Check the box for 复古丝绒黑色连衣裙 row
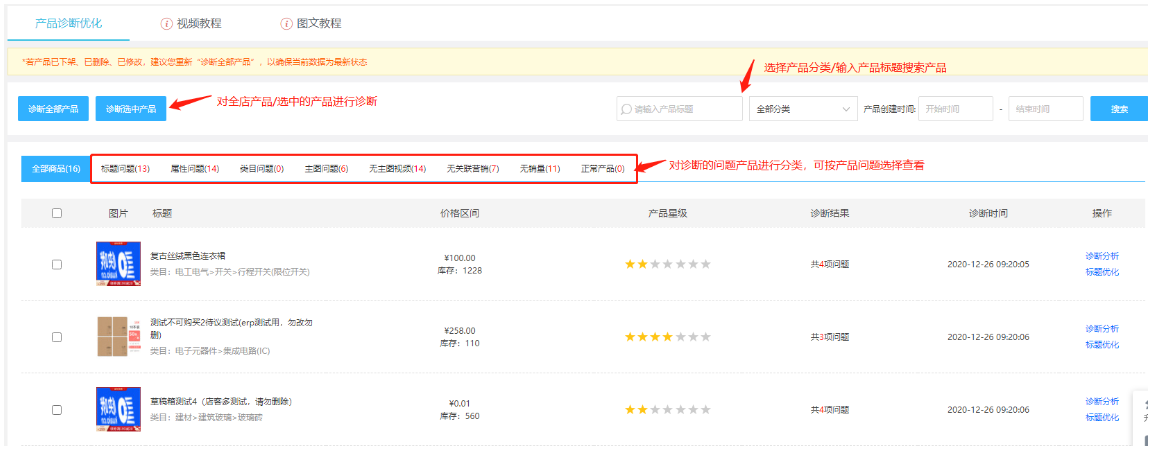 57,264
